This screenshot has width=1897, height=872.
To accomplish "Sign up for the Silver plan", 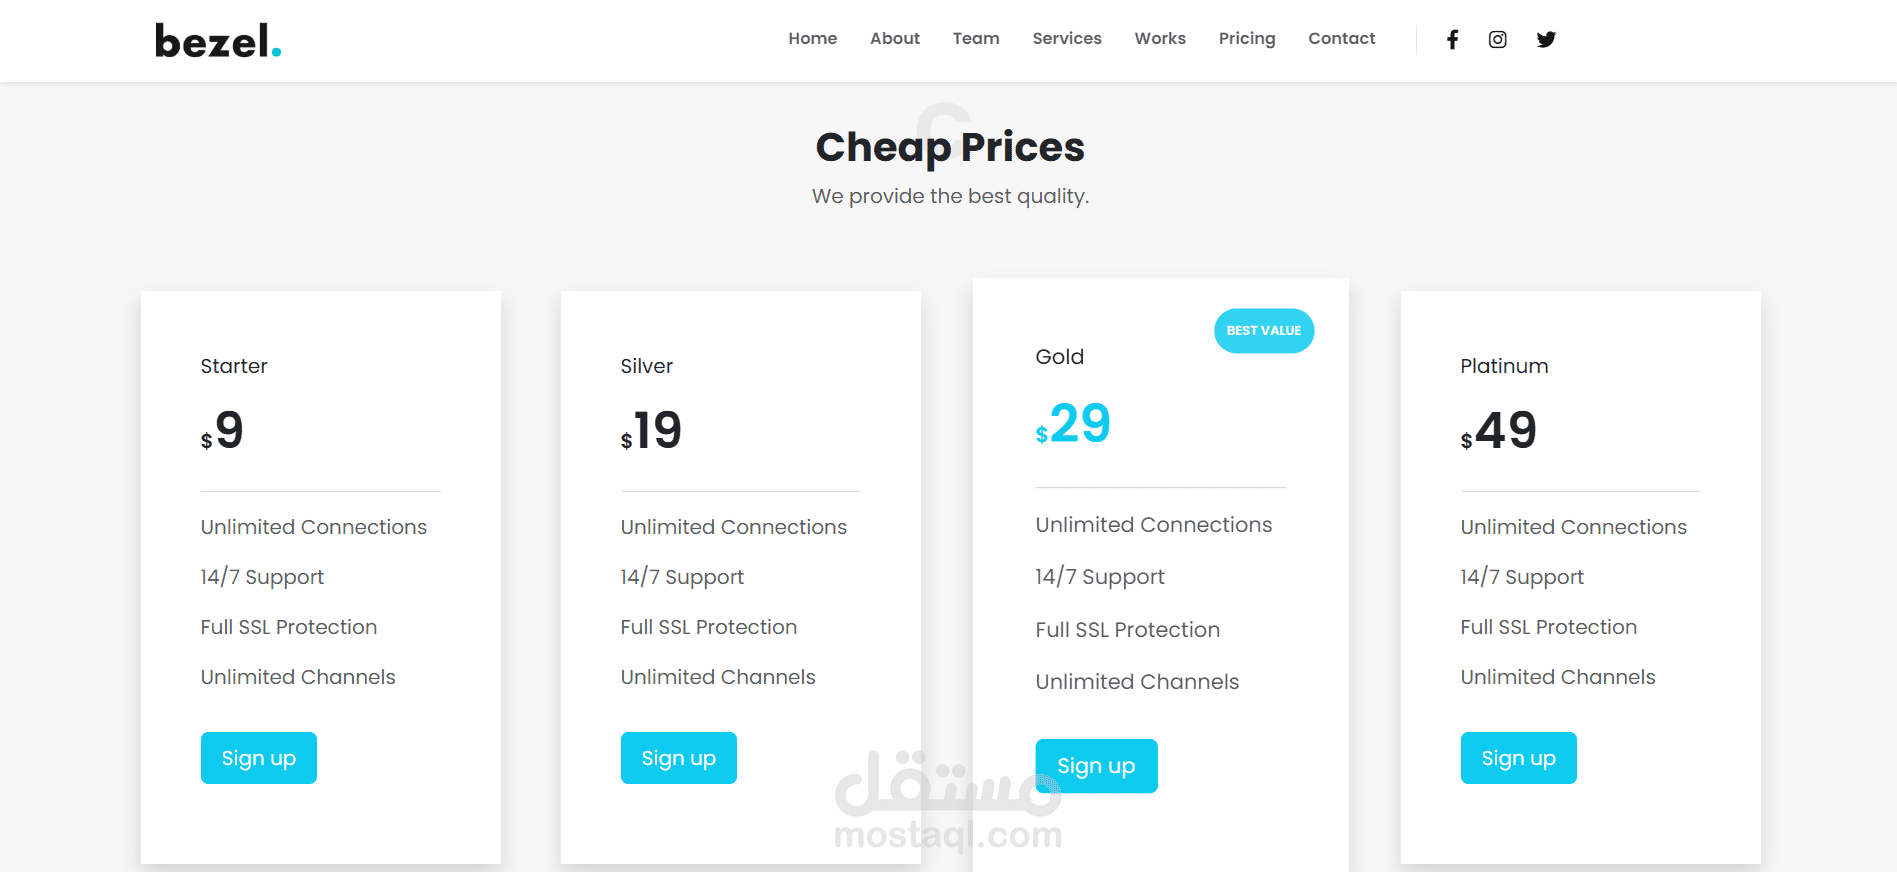I will point(679,758).
